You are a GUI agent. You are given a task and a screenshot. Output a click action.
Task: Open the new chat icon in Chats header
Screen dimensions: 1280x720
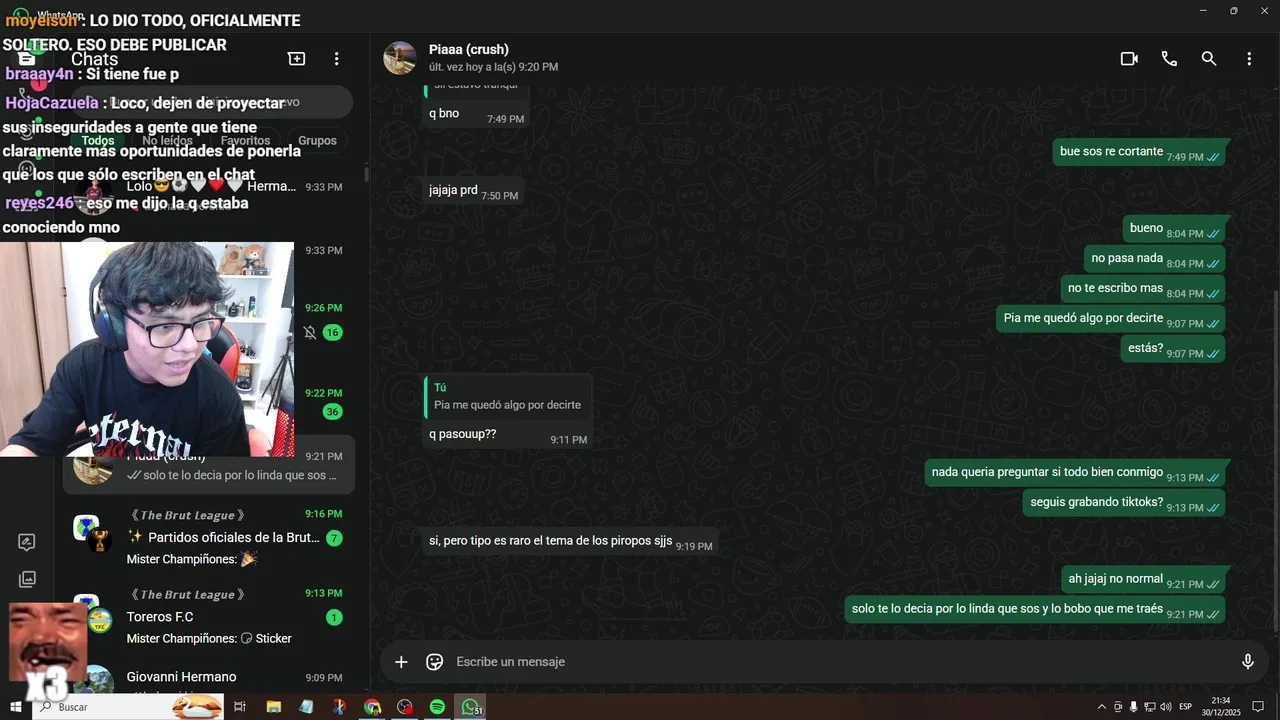pos(297,59)
